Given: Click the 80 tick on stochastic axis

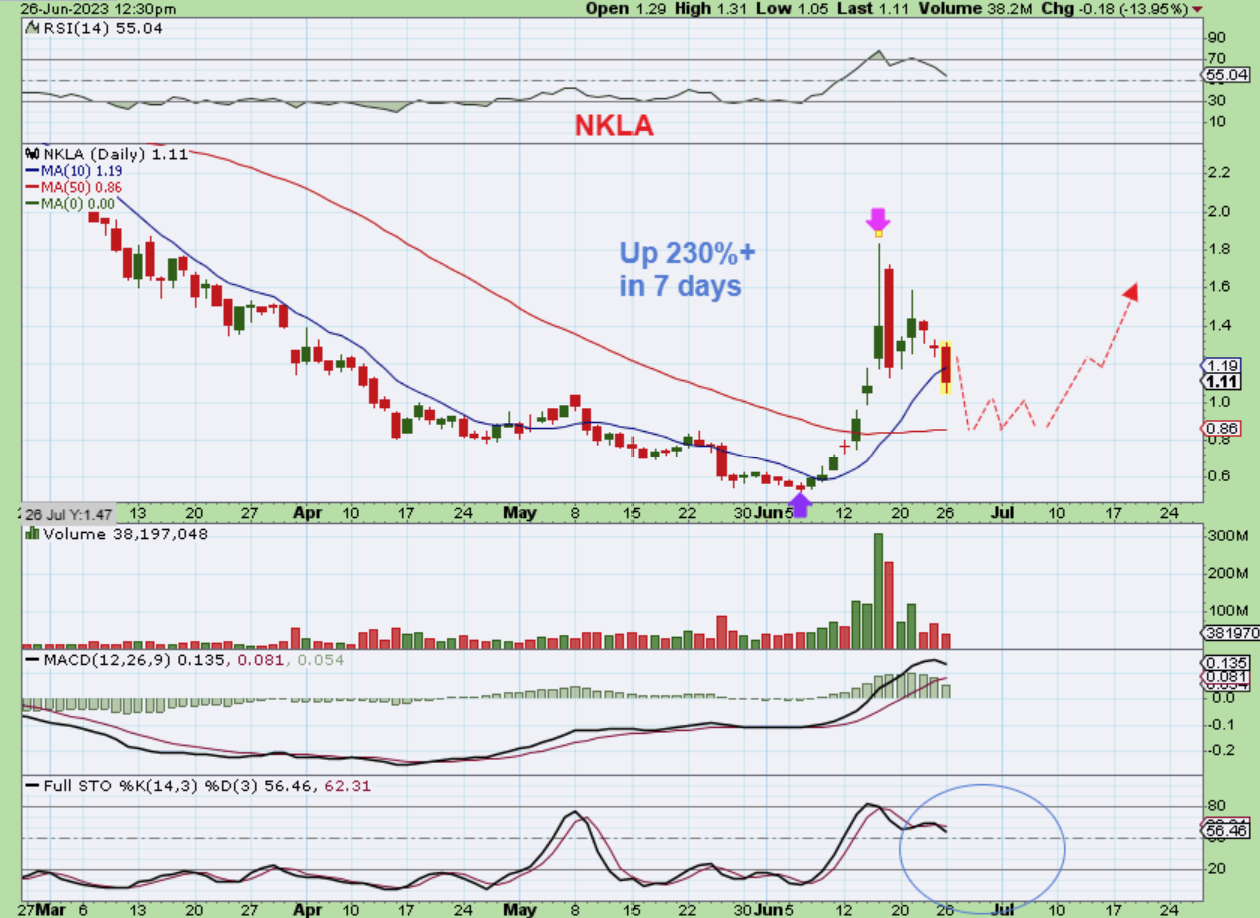Looking at the screenshot, I should pos(1217,805).
